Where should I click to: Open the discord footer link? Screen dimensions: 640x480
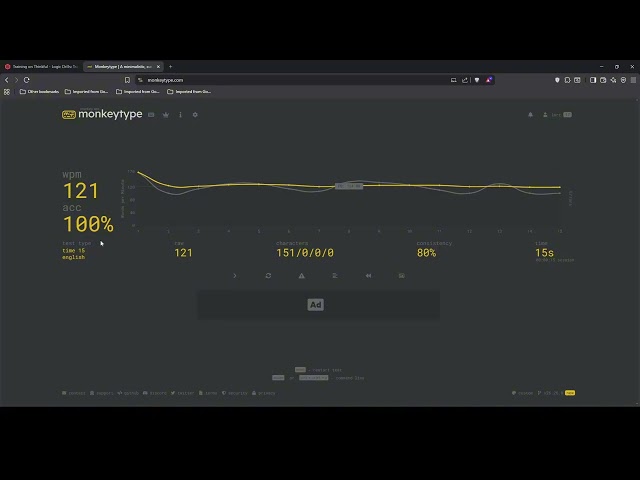[155, 393]
